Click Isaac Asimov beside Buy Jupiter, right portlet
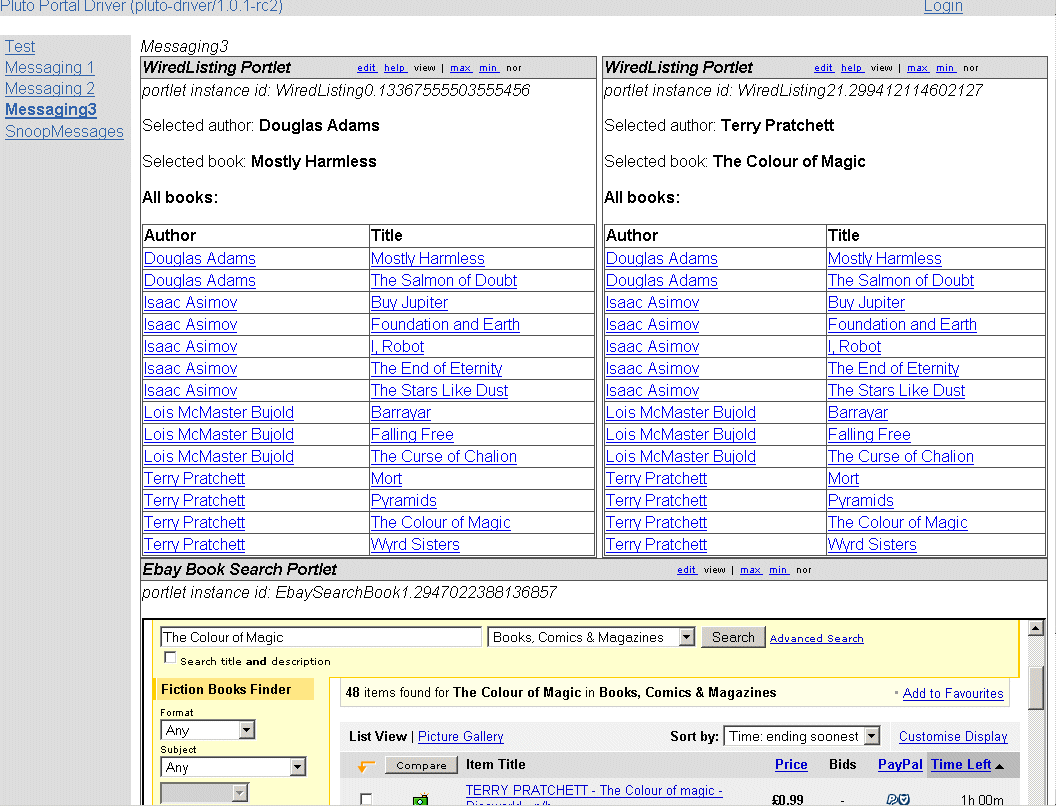Screen dimensions: 1056x806 click(x=653, y=302)
